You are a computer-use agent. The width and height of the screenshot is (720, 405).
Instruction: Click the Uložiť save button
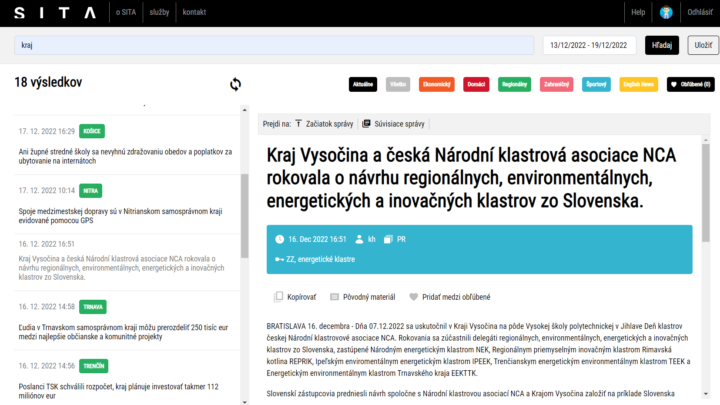coord(703,45)
